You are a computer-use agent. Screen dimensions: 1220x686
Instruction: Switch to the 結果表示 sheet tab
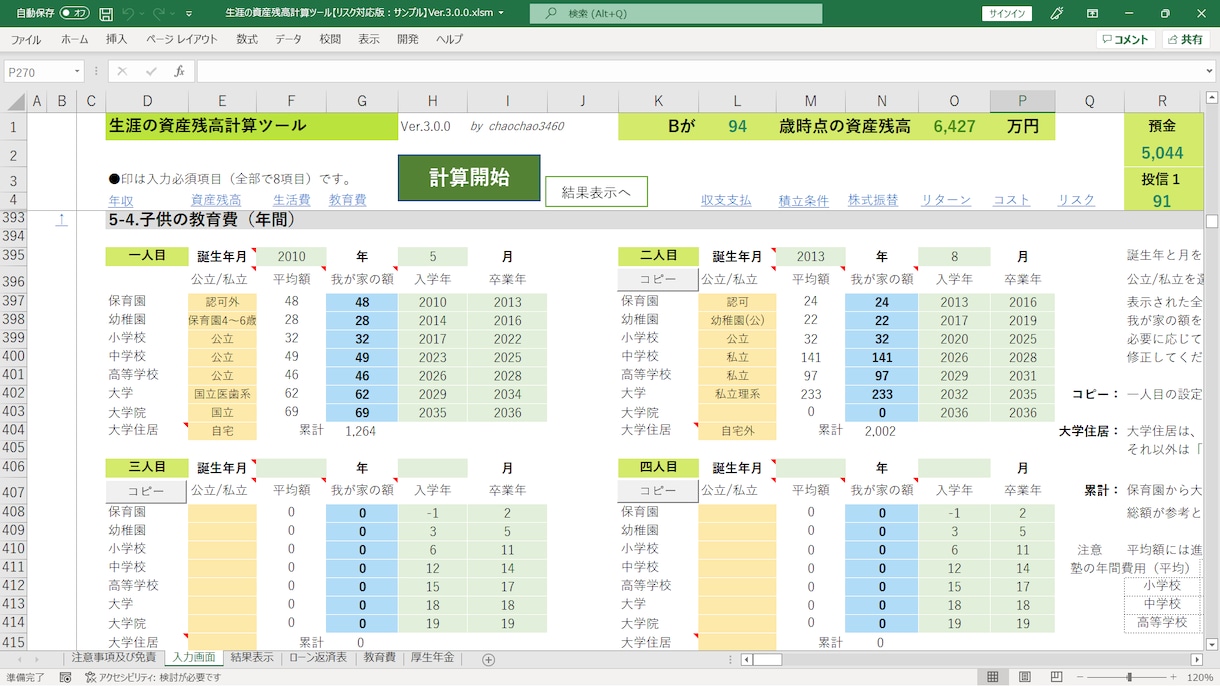pos(252,658)
